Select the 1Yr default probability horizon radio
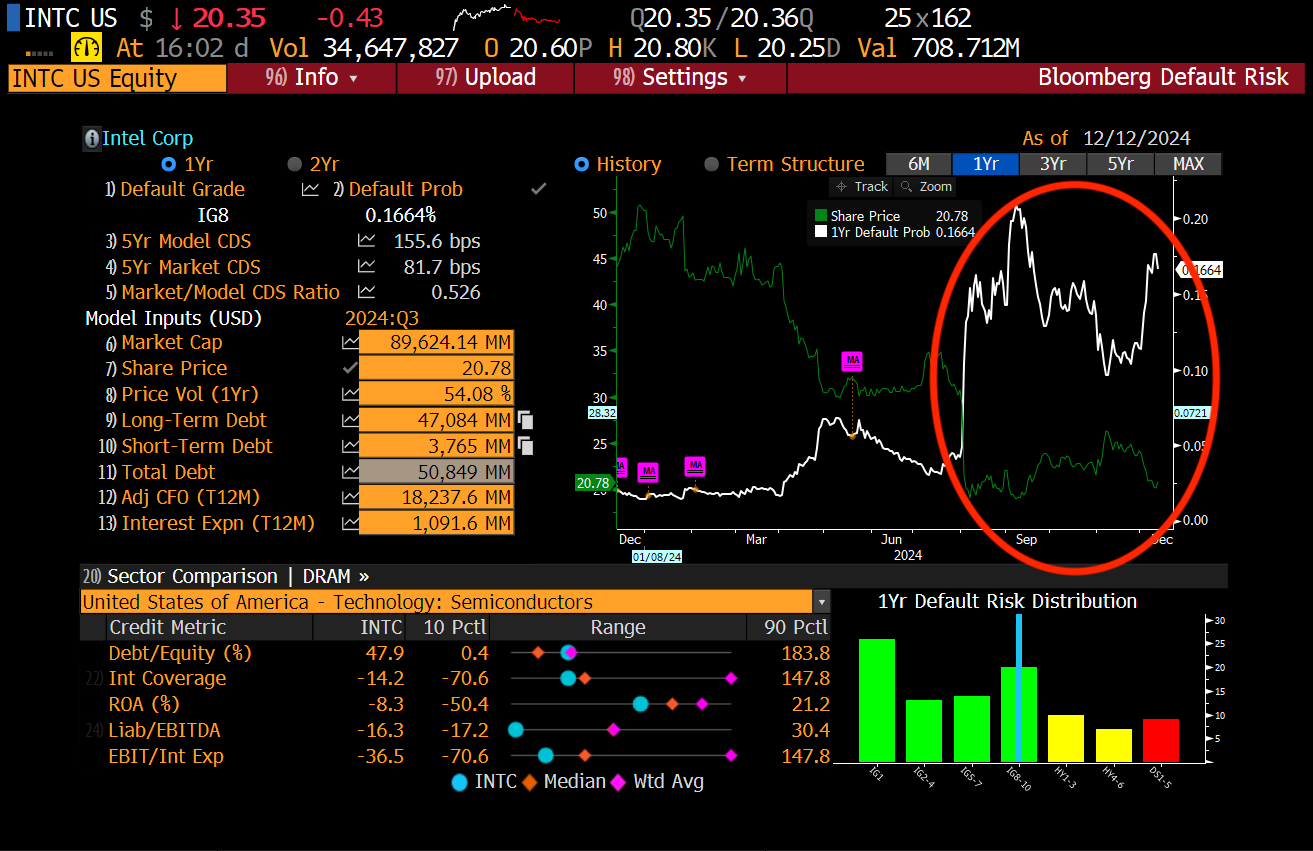1313x851 pixels. pyautogui.click(x=168, y=164)
